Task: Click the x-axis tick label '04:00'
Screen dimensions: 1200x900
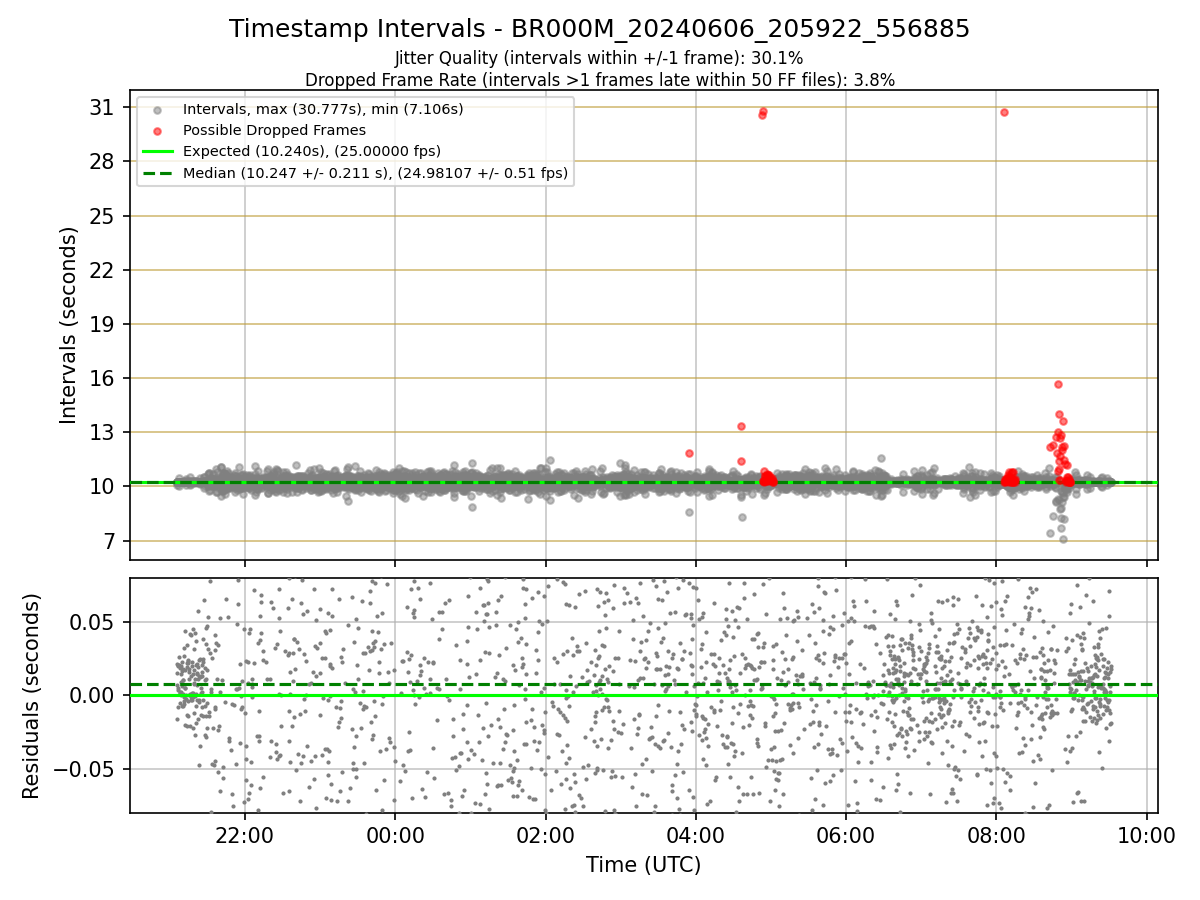Action: pyautogui.click(x=695, y=836)
